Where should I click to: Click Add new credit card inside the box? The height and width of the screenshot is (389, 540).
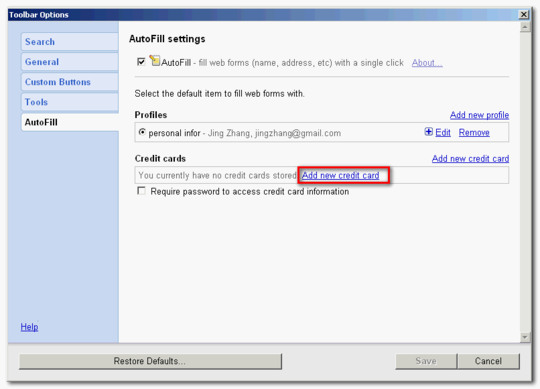click(340, 176)
